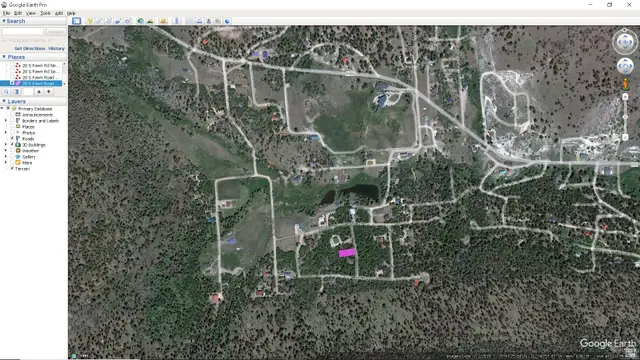The image size is (640, 360).
Task: Reset north with the N compass marker
Action: pyautogui.click(x=625, y=30)
